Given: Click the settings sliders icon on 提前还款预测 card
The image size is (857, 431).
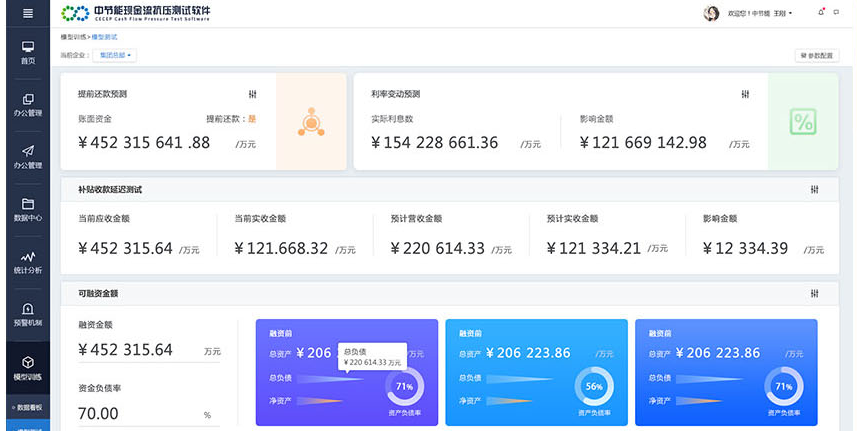Looking at the screenshot, I should [252, 94].
